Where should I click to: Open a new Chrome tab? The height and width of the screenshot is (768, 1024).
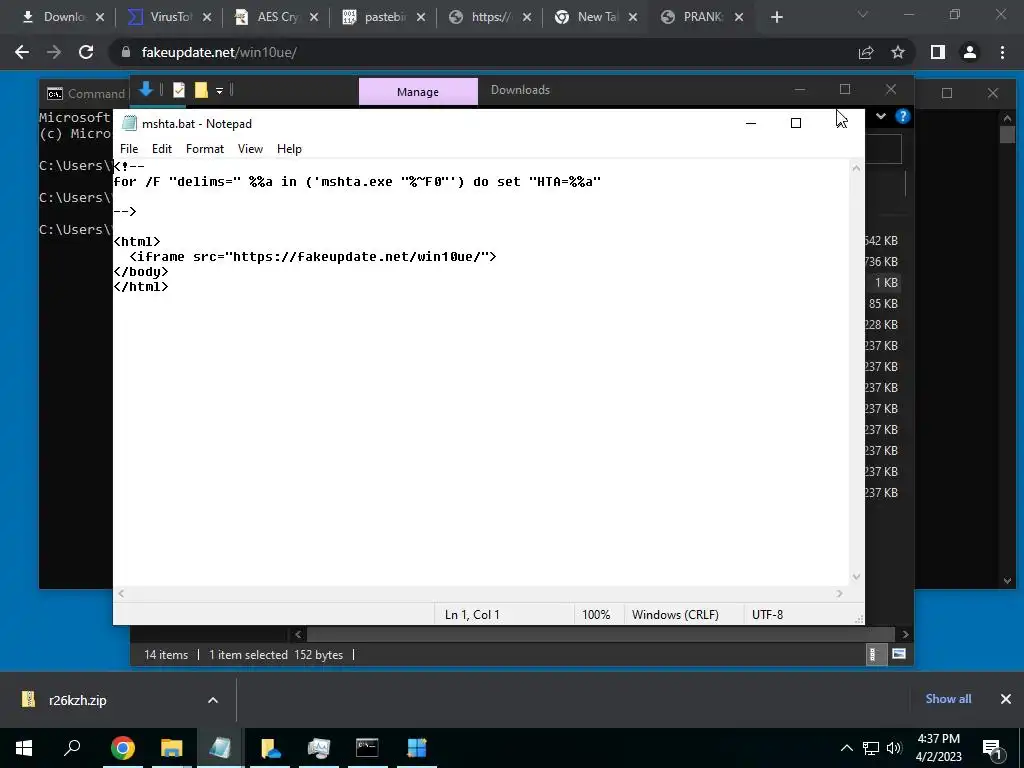776,17
